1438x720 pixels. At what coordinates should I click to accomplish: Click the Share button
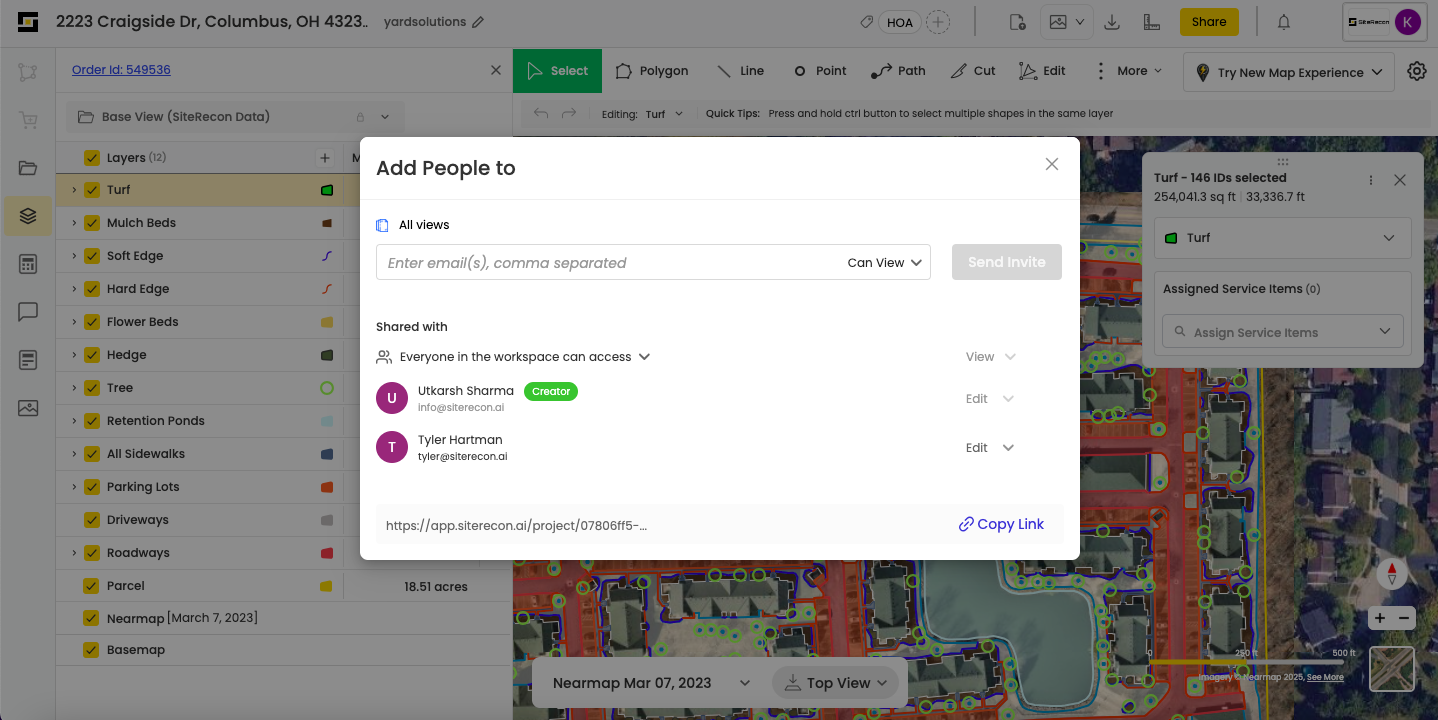click(x=1209, y=22)
